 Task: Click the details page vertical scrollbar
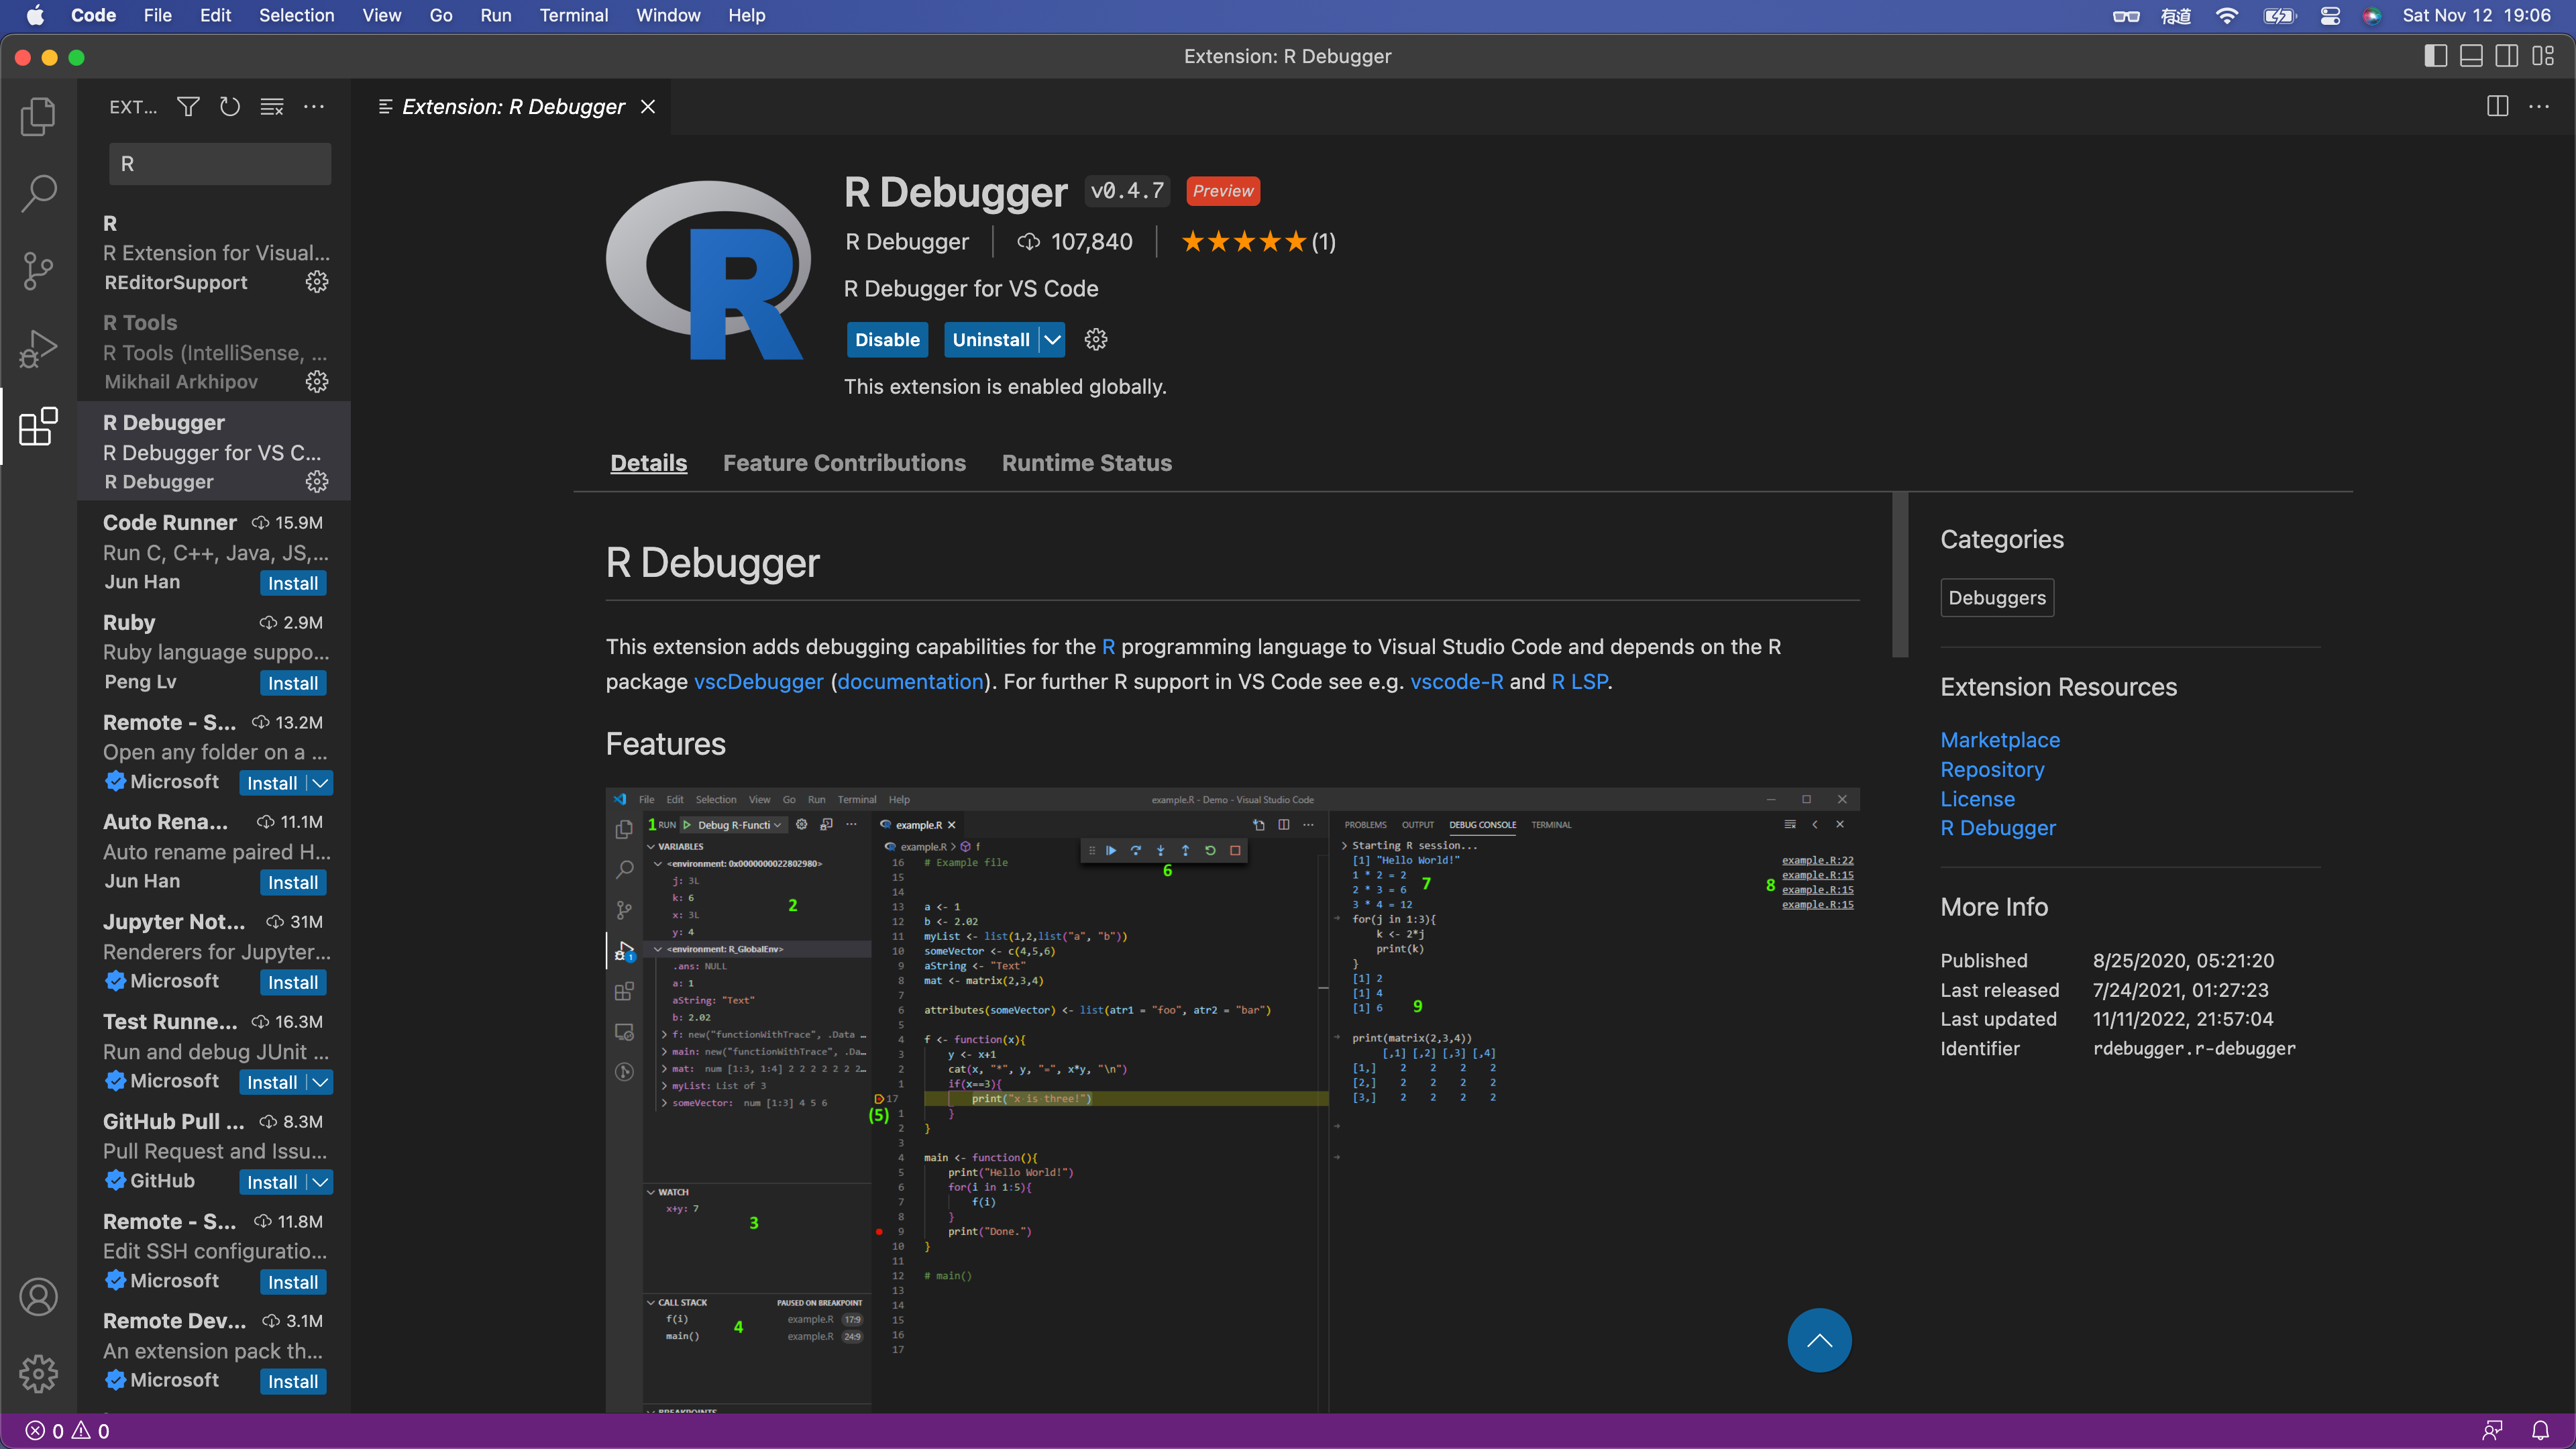[1900, 575]
